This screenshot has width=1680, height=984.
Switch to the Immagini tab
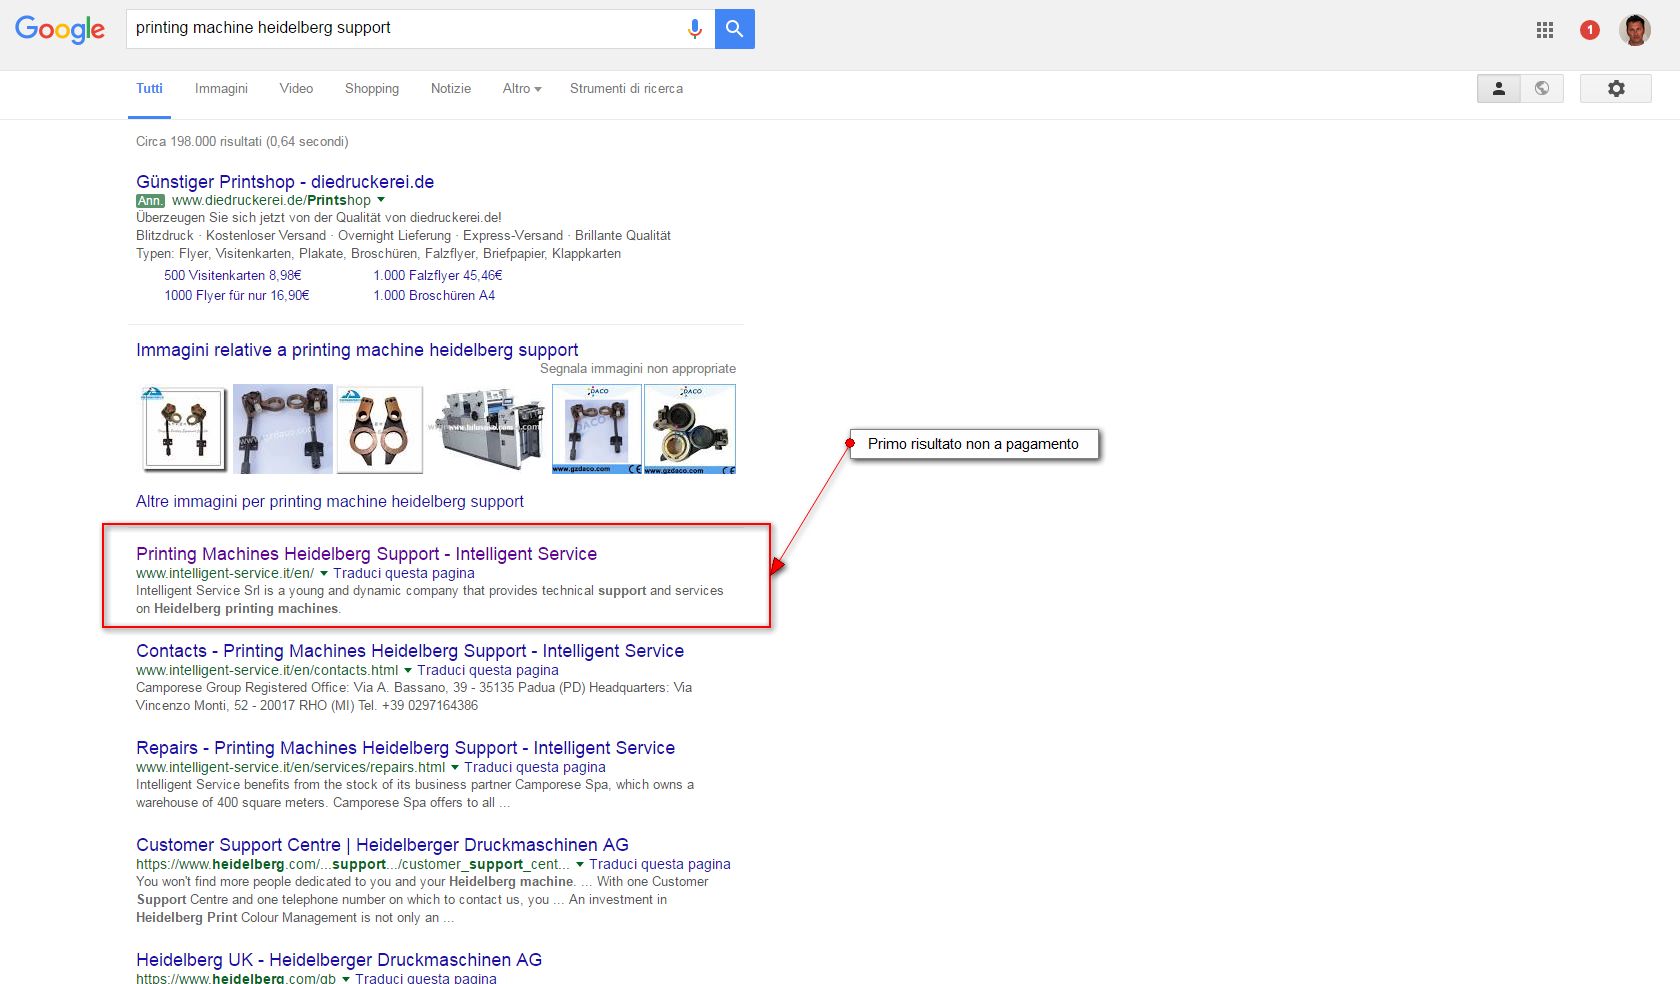[221, 89]
